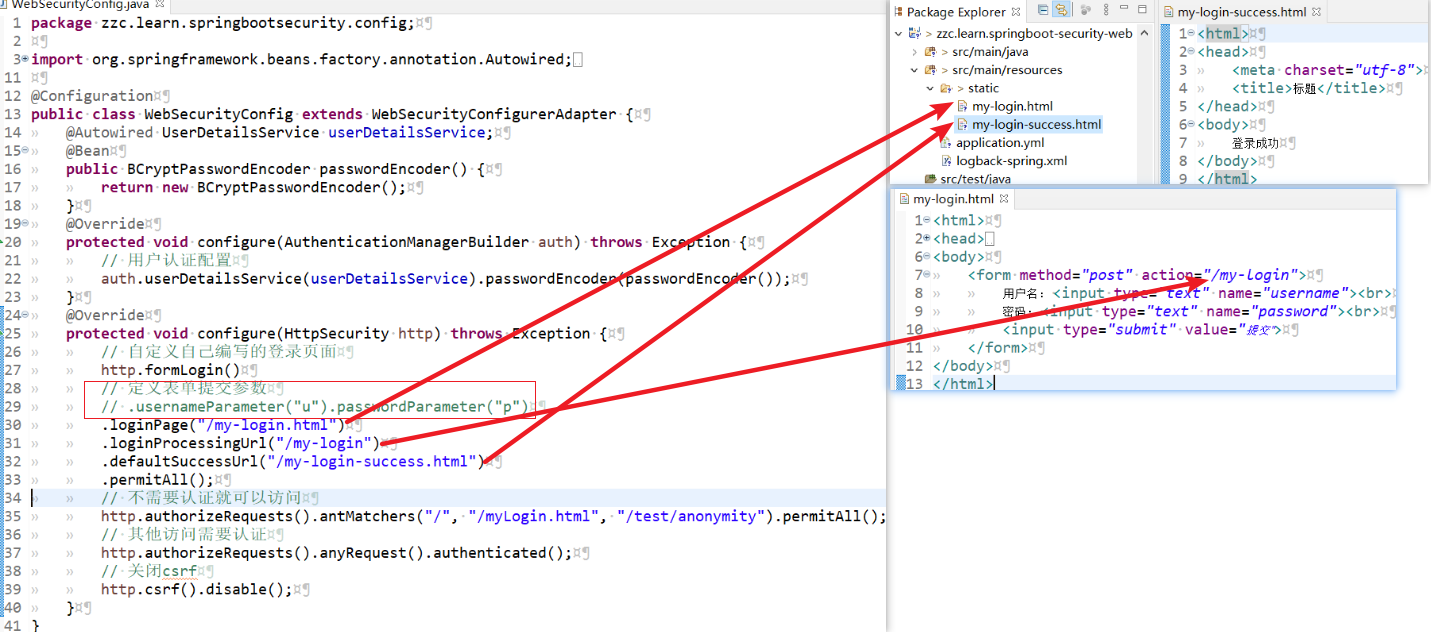Select src/test/java in Package Explorer

tap(976, 179)
